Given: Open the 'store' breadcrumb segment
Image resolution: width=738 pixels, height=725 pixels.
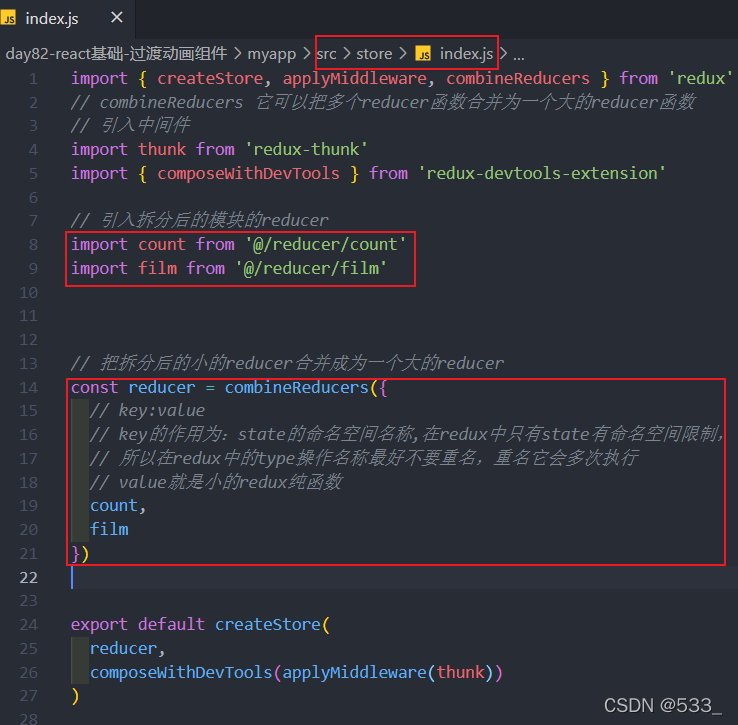Looking at the screenshot, I should (x=374, y=54).
